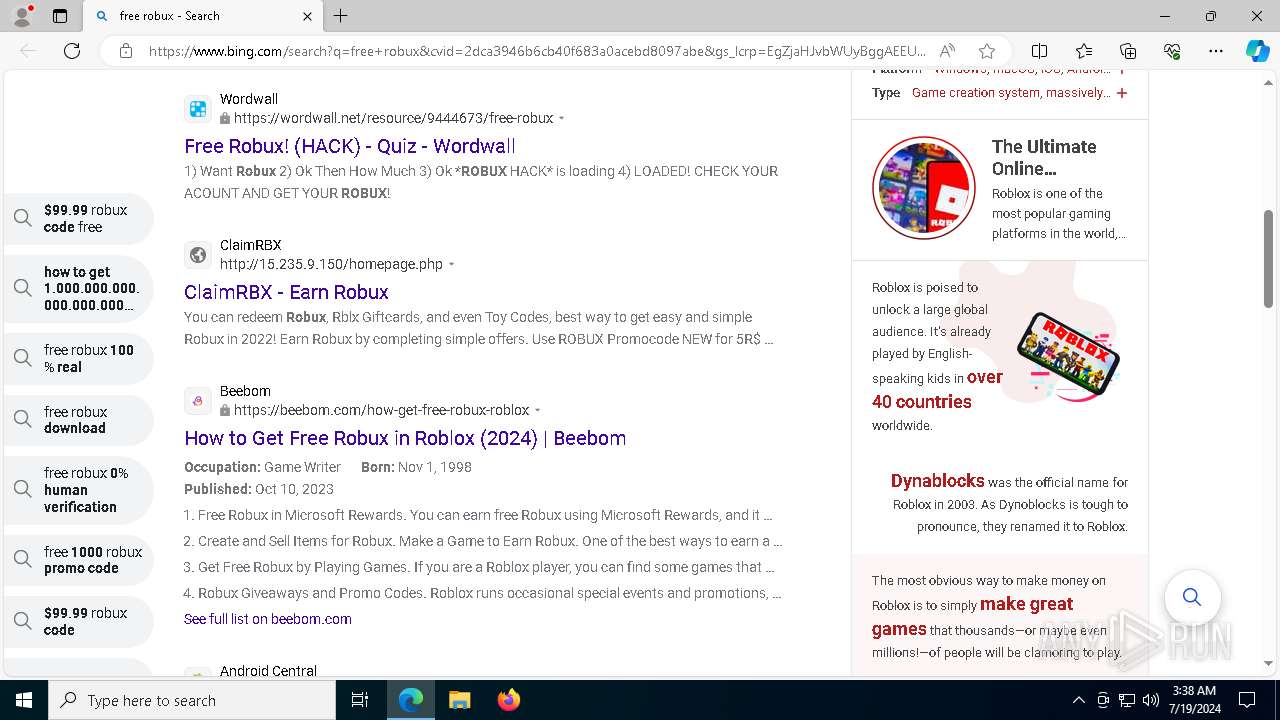Select suggestion 'free 1000 robux promo code'

tap(79, 559)
